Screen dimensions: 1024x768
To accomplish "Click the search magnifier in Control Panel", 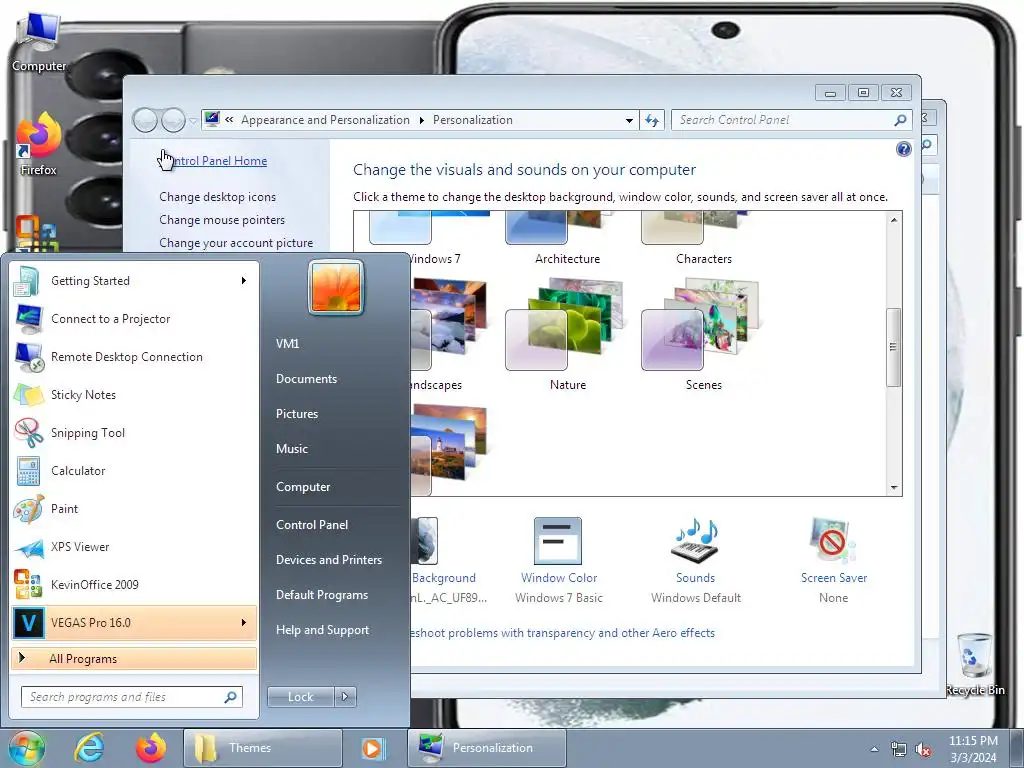I will click(x=901, y=120).
